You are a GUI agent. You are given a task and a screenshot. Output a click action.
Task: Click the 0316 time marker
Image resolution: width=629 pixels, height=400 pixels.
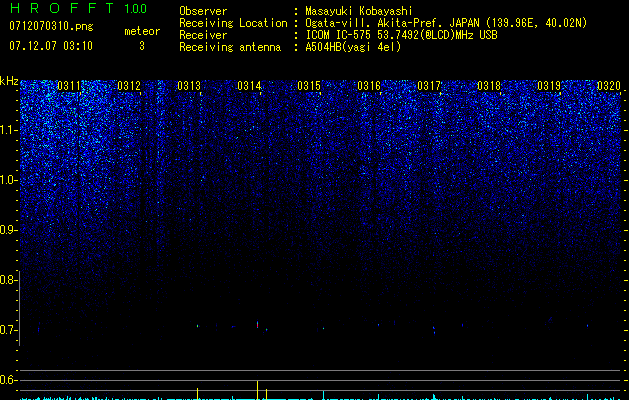click(369, 86)
